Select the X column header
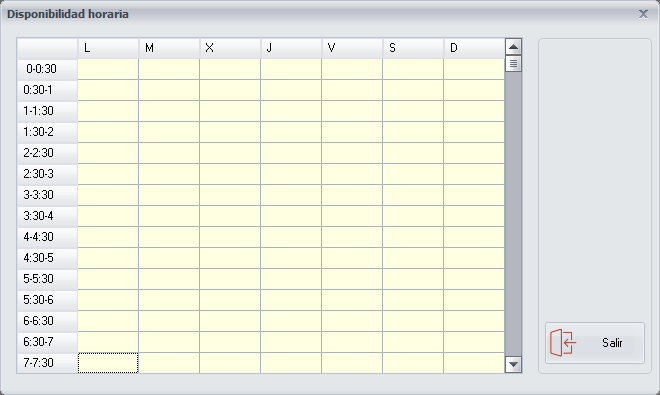This screenshot has height=395, width=660. [x=230, y=48]
